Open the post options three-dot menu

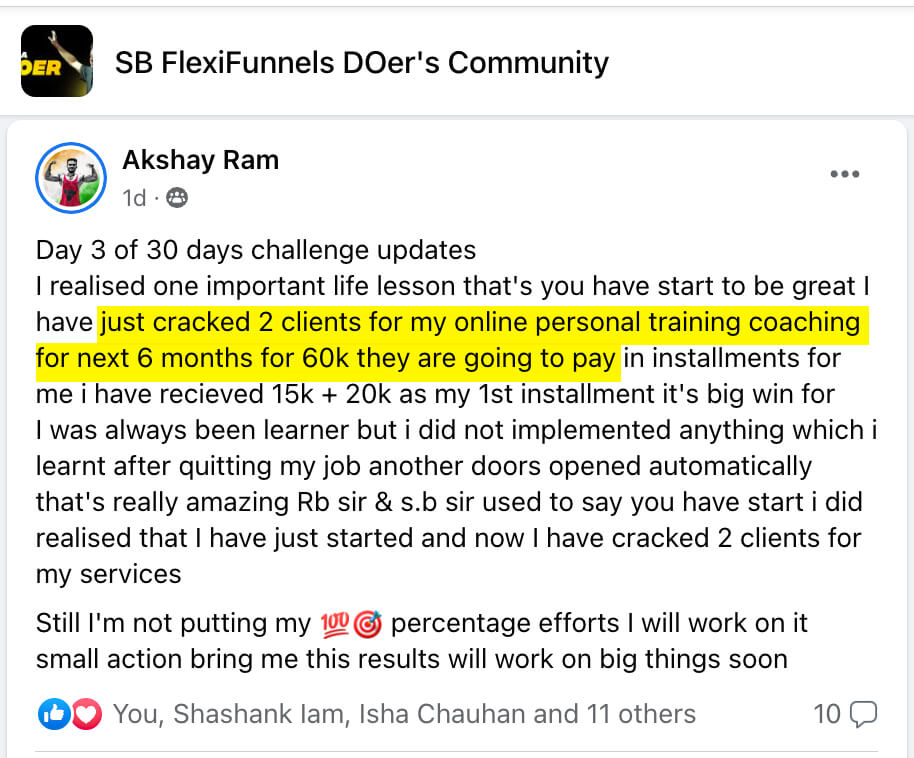point(845,173)
